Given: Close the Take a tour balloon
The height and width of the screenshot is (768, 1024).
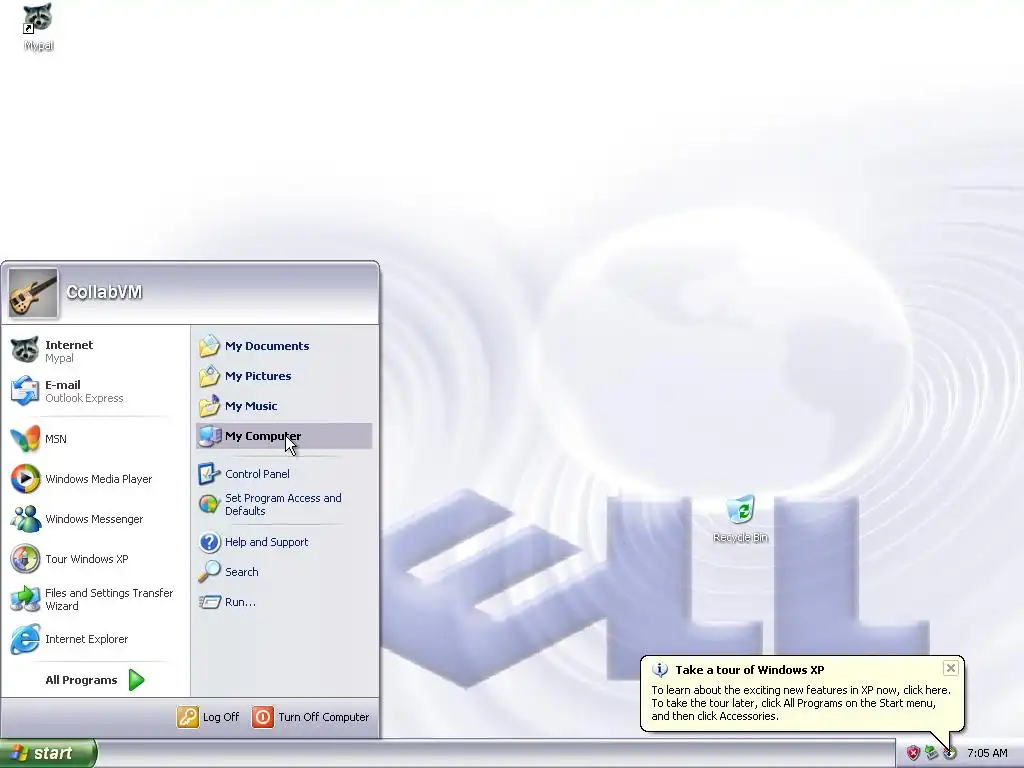Looking at the screenshot, I should 951,667.
